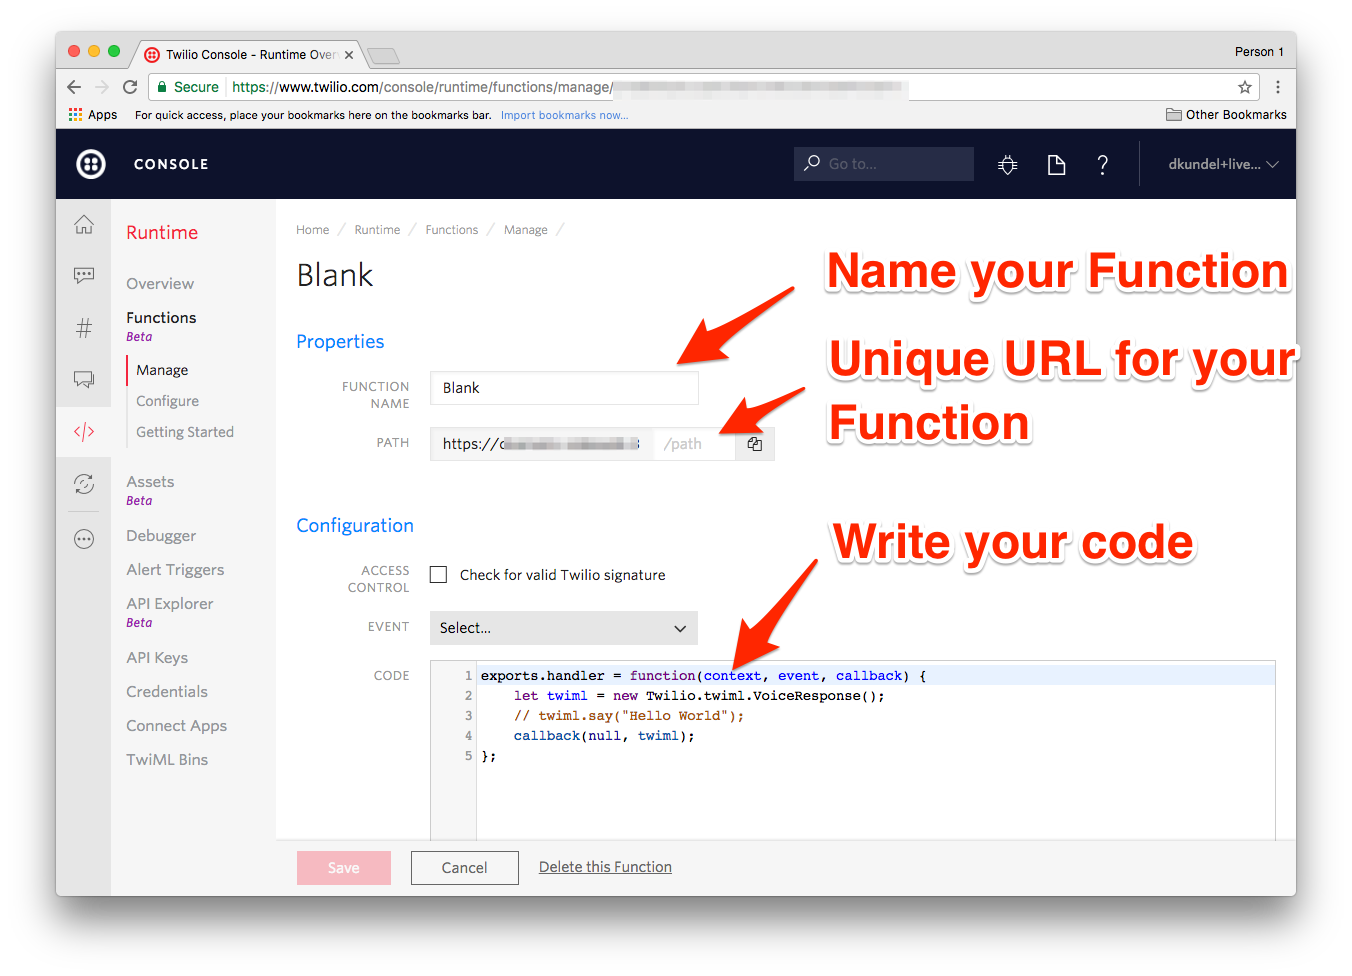The height and width of the screenshot is (976, 1352).
Task: Click code line 1 exports.handler
Action: tap(703, 676)
